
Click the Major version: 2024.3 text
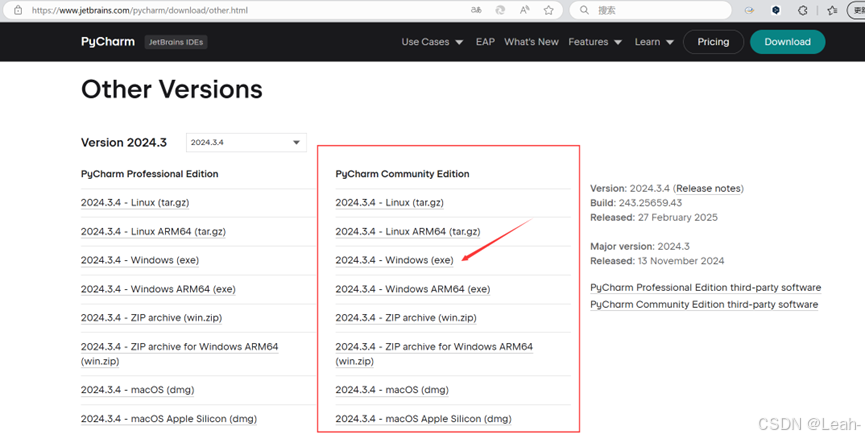[640, 247]
